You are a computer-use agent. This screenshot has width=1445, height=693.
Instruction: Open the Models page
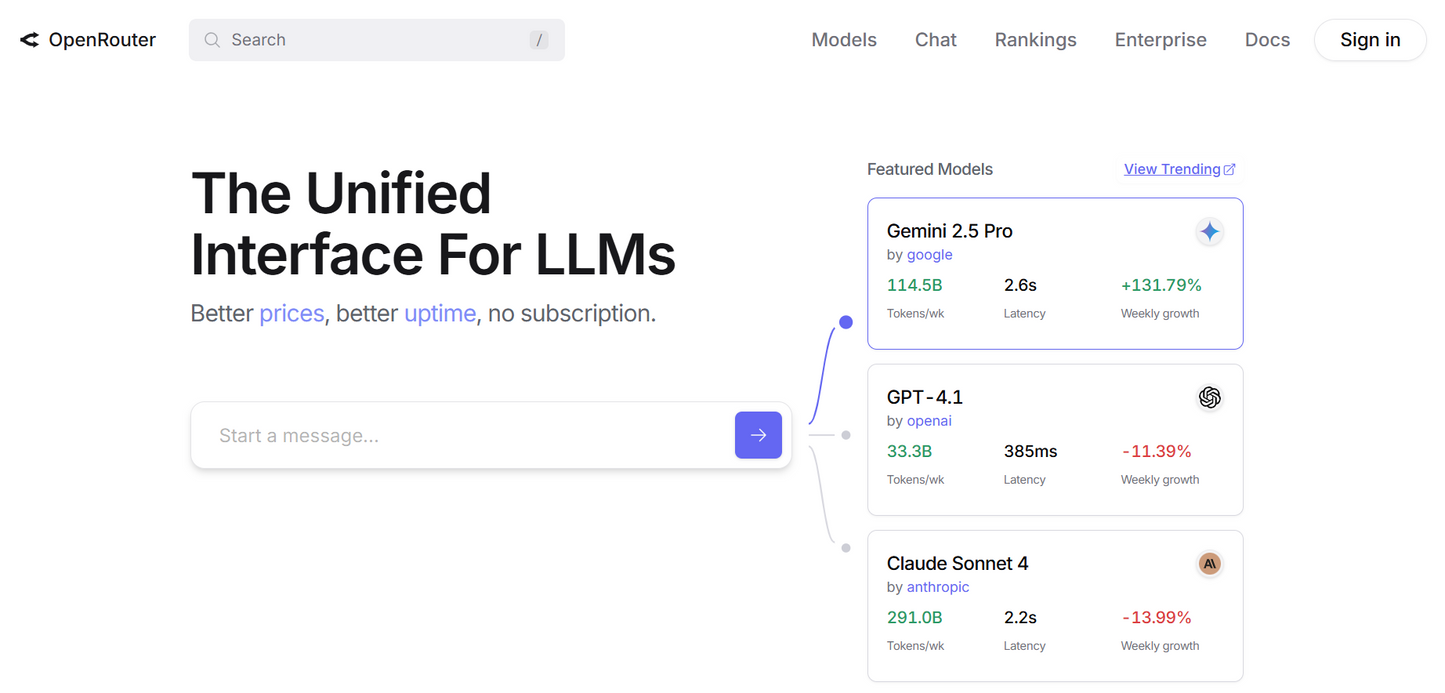[x=844, y=40]
